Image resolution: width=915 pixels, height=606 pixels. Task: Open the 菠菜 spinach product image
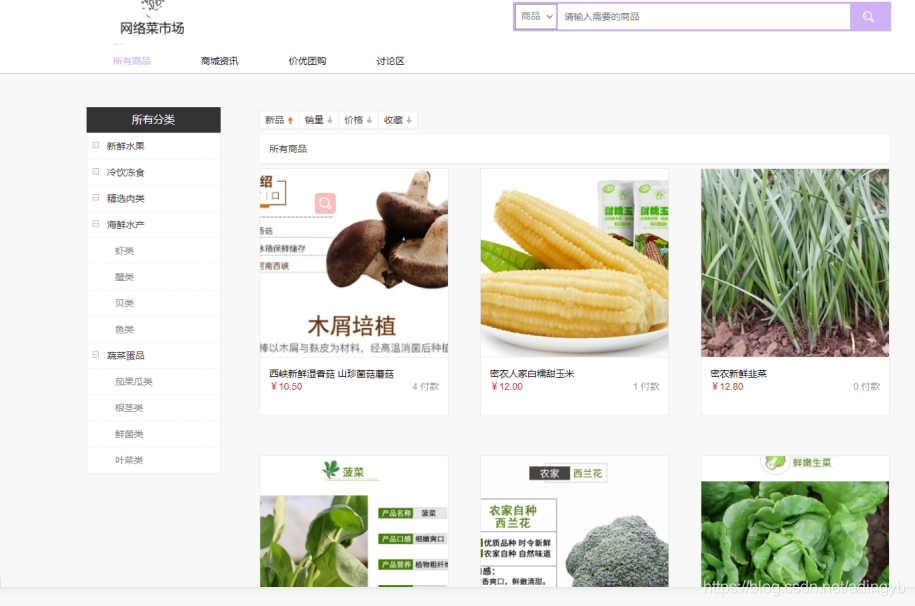click(x=354, y=521)
